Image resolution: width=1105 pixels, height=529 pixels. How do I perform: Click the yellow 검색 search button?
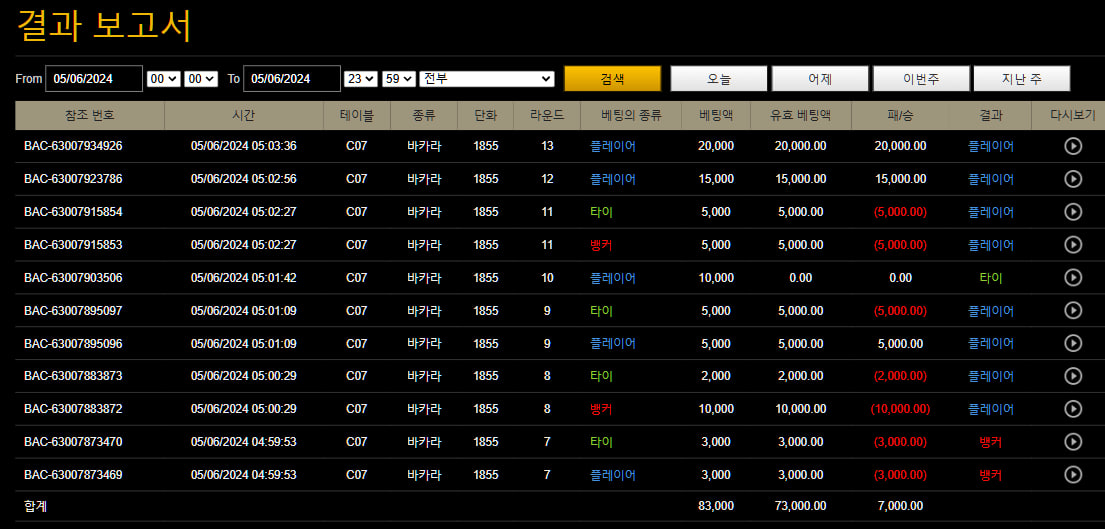612,79
